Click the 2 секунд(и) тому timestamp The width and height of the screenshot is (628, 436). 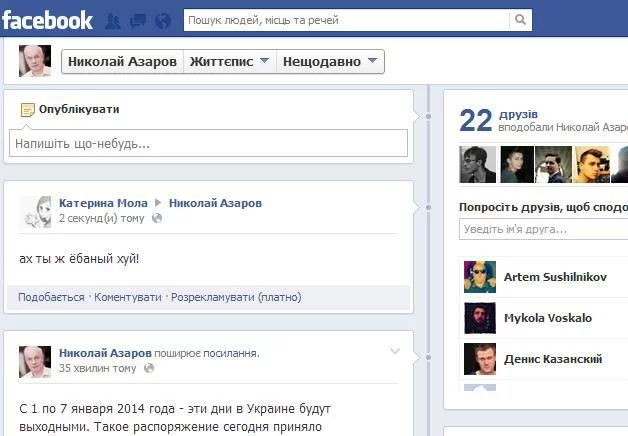pos(101,219)
